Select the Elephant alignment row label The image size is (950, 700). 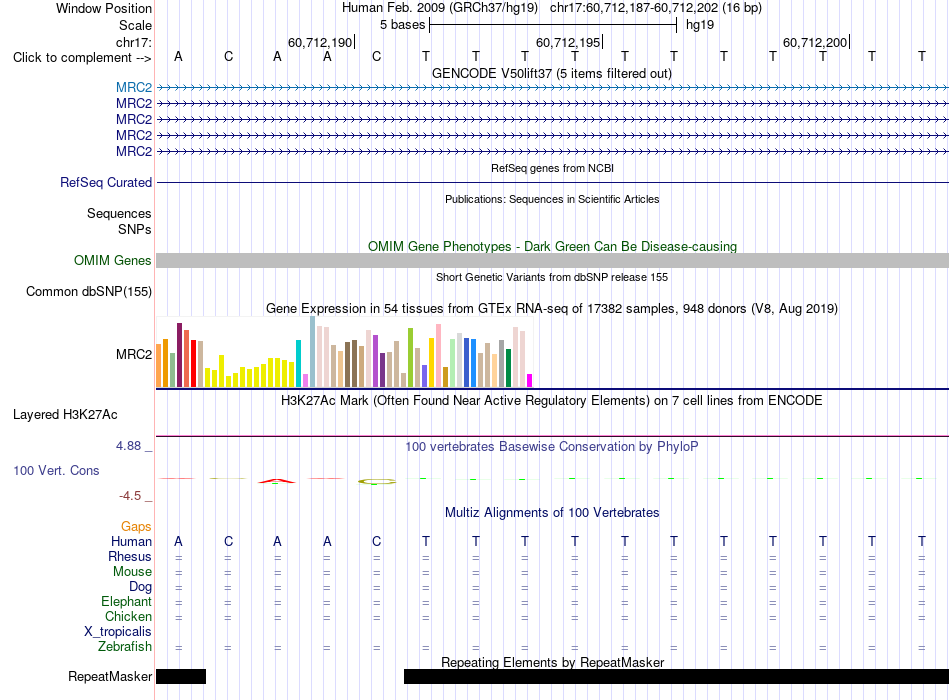click(126, 602)
